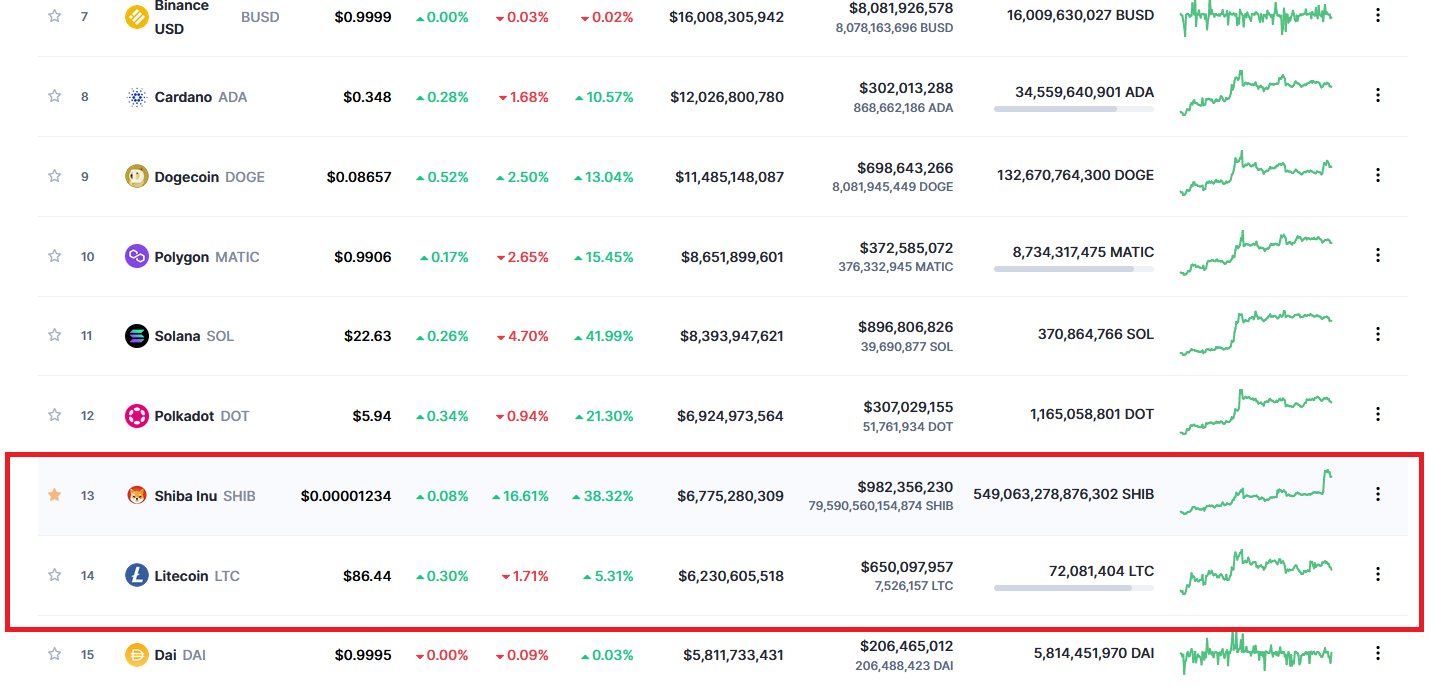Image resolution: width=1436 pixels, height=693 pixels.
Task: Unstar Shiba Inu from the watchlist
Action: tap(55, 495)
